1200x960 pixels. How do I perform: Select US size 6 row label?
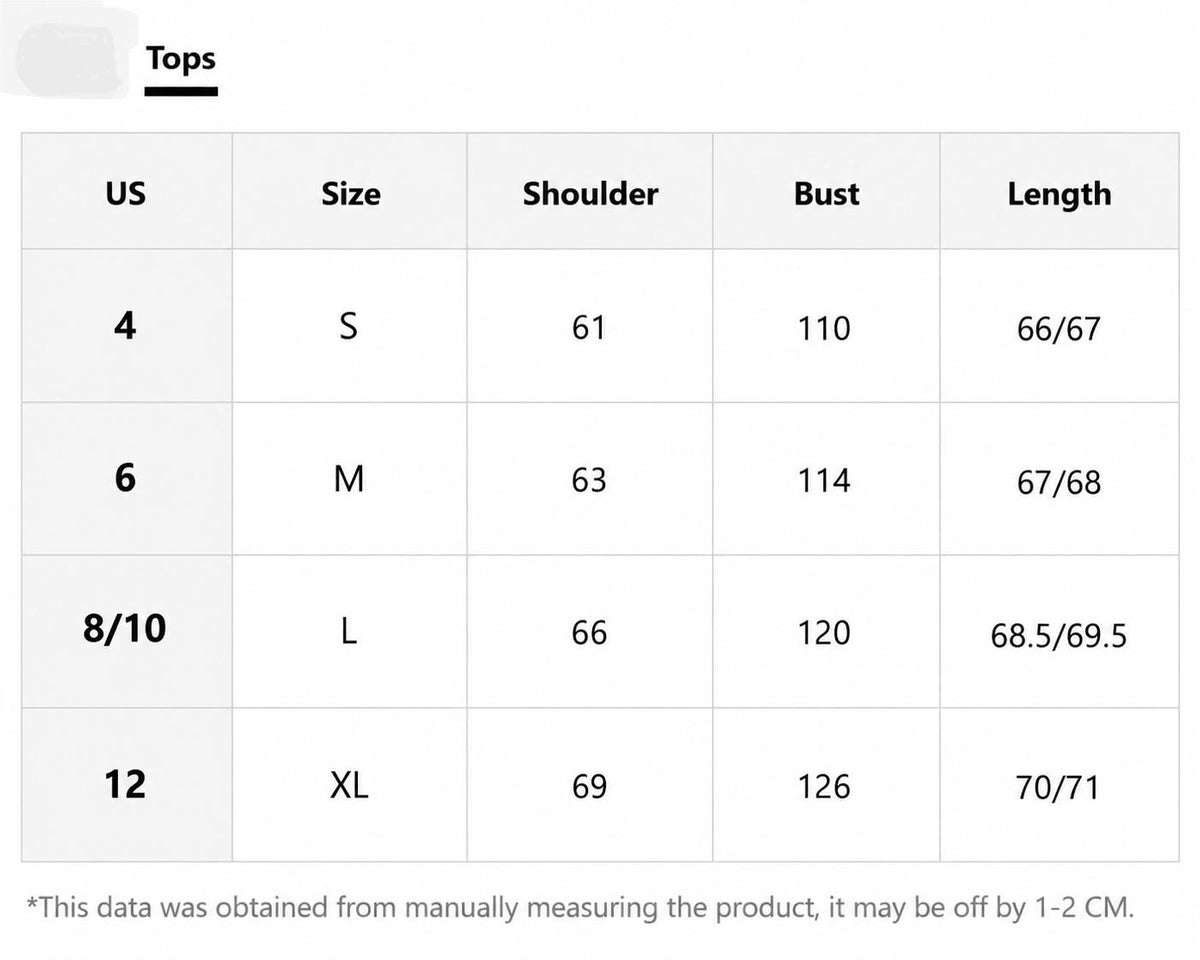126,479
